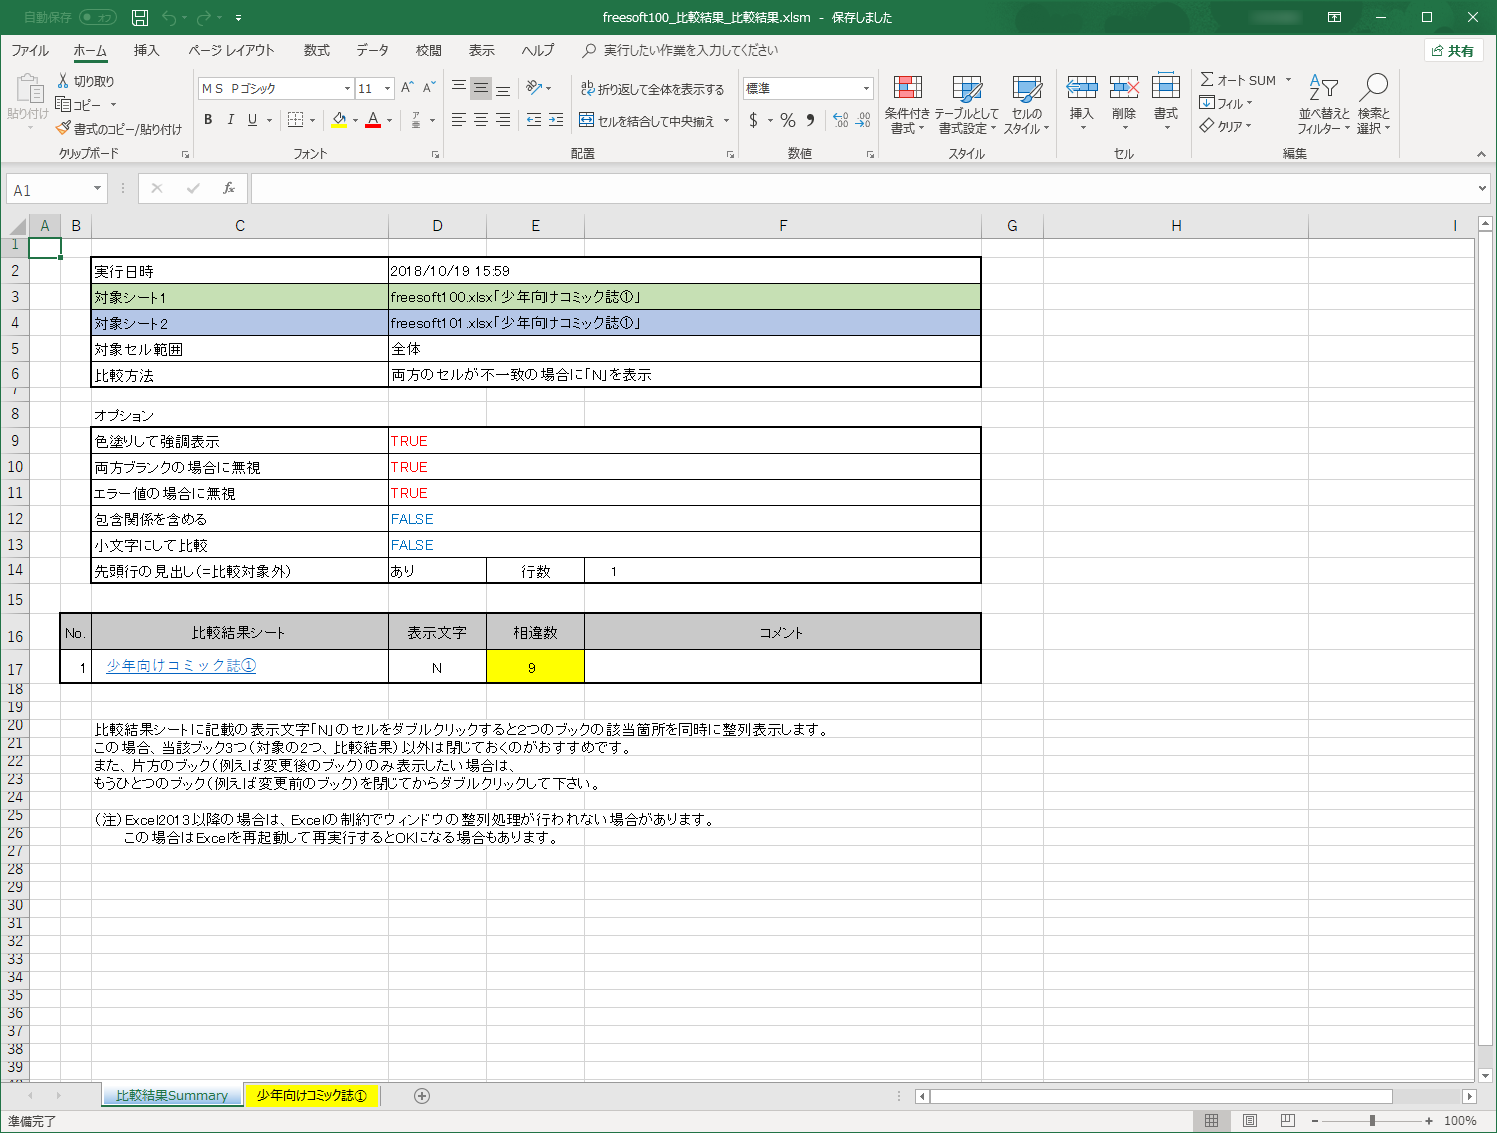Click the decrease indent icon
Screen dimensions: 1497x1133
pyautogui.click(x=534, y=120)
